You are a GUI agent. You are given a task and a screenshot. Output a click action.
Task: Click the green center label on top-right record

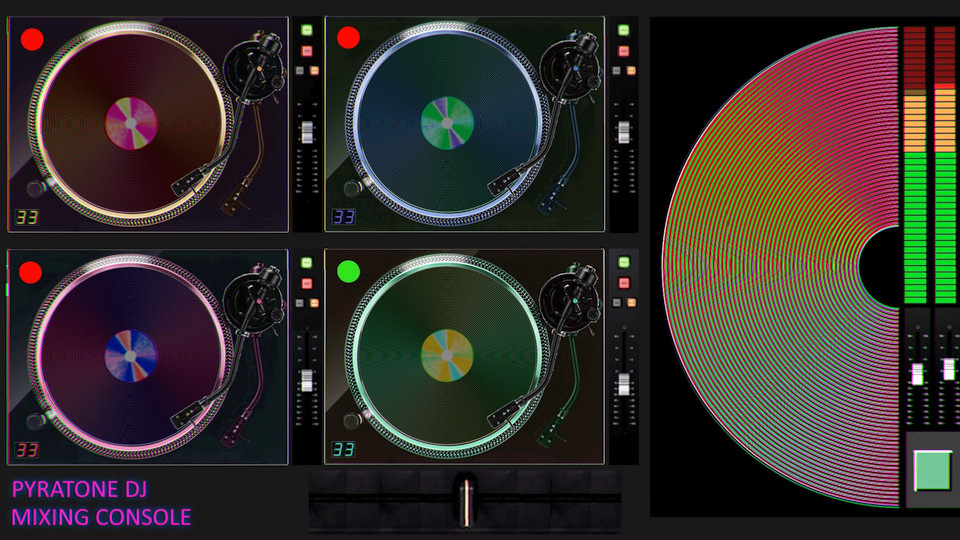448,122
